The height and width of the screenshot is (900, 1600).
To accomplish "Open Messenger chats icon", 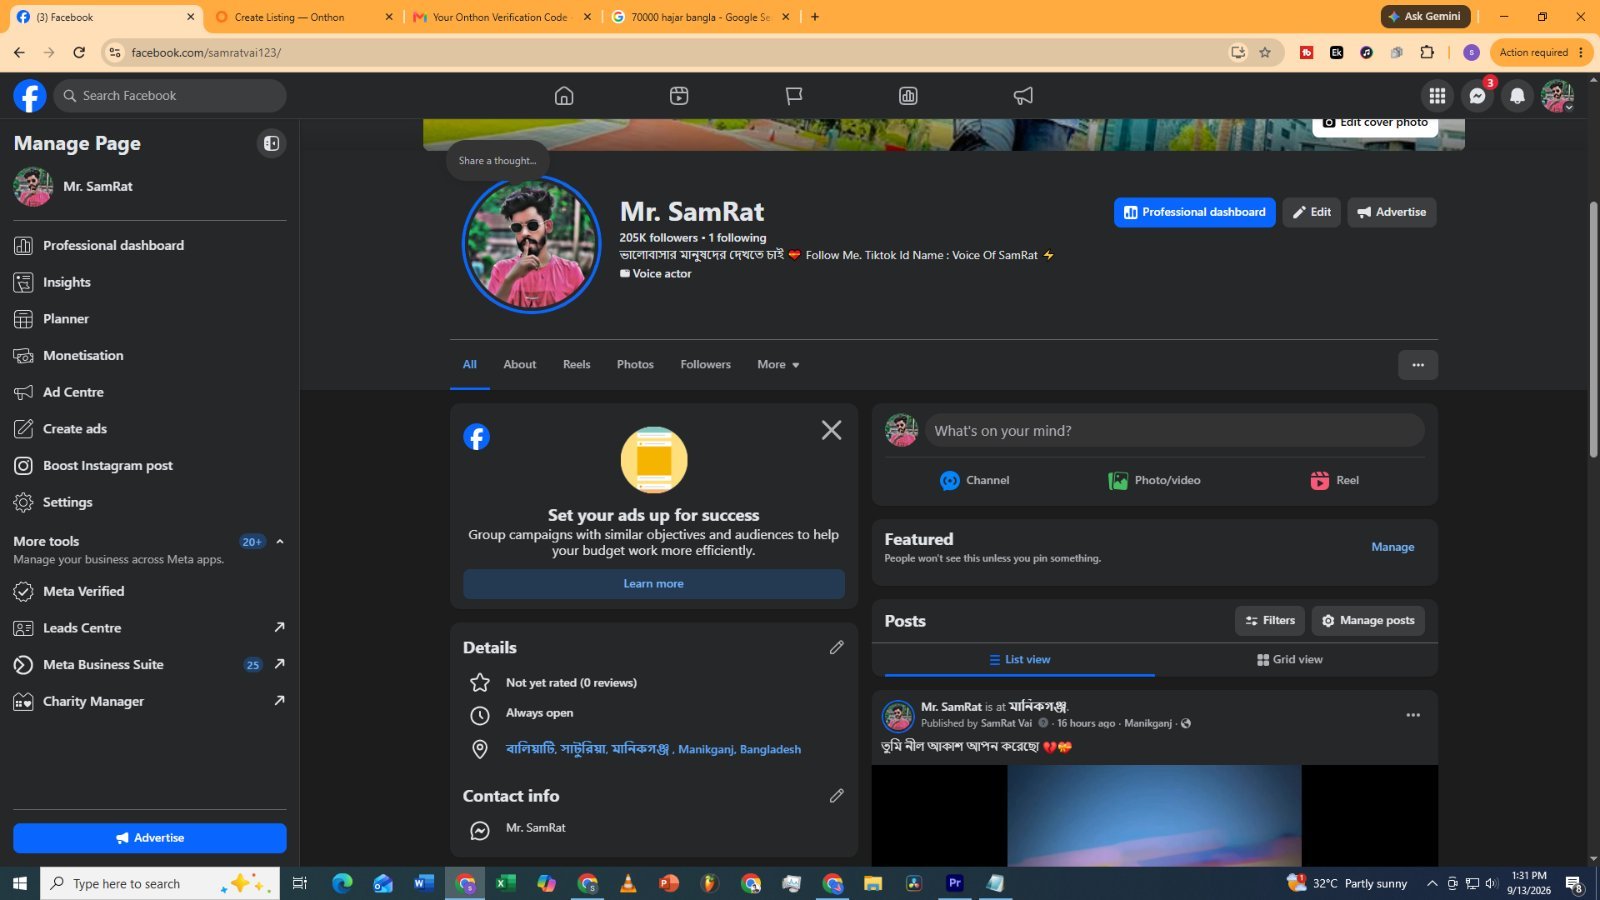I will coord(1477,96).
